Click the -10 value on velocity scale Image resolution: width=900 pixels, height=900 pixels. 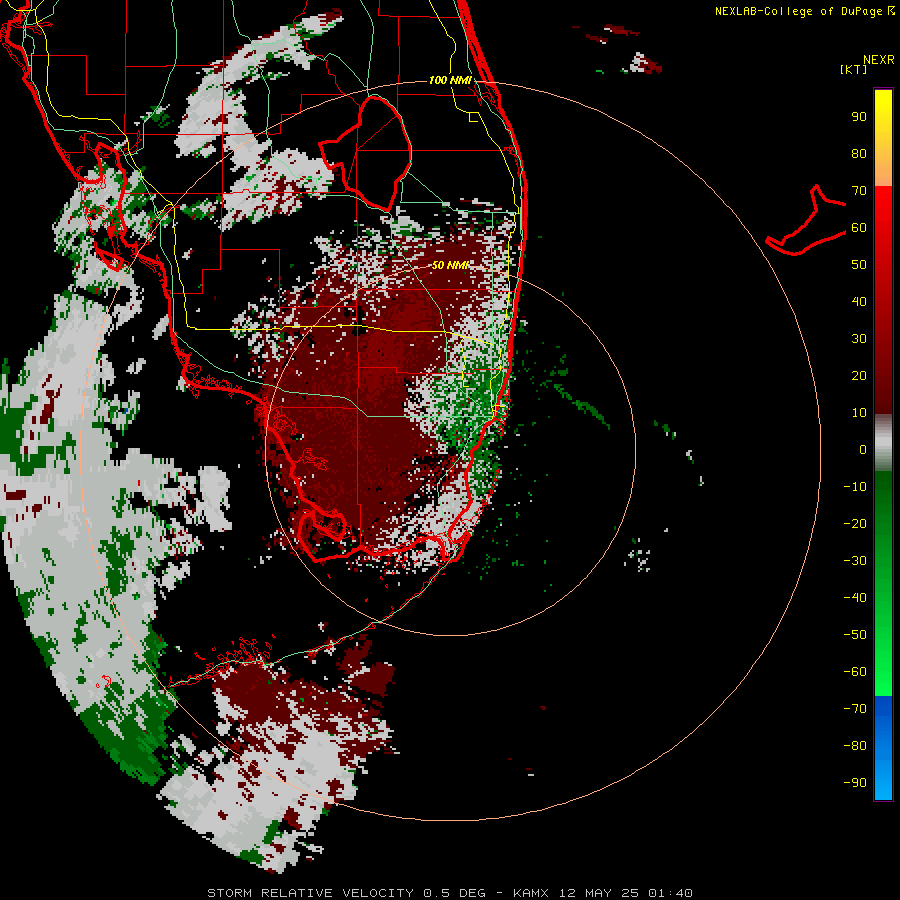[855, 487]
